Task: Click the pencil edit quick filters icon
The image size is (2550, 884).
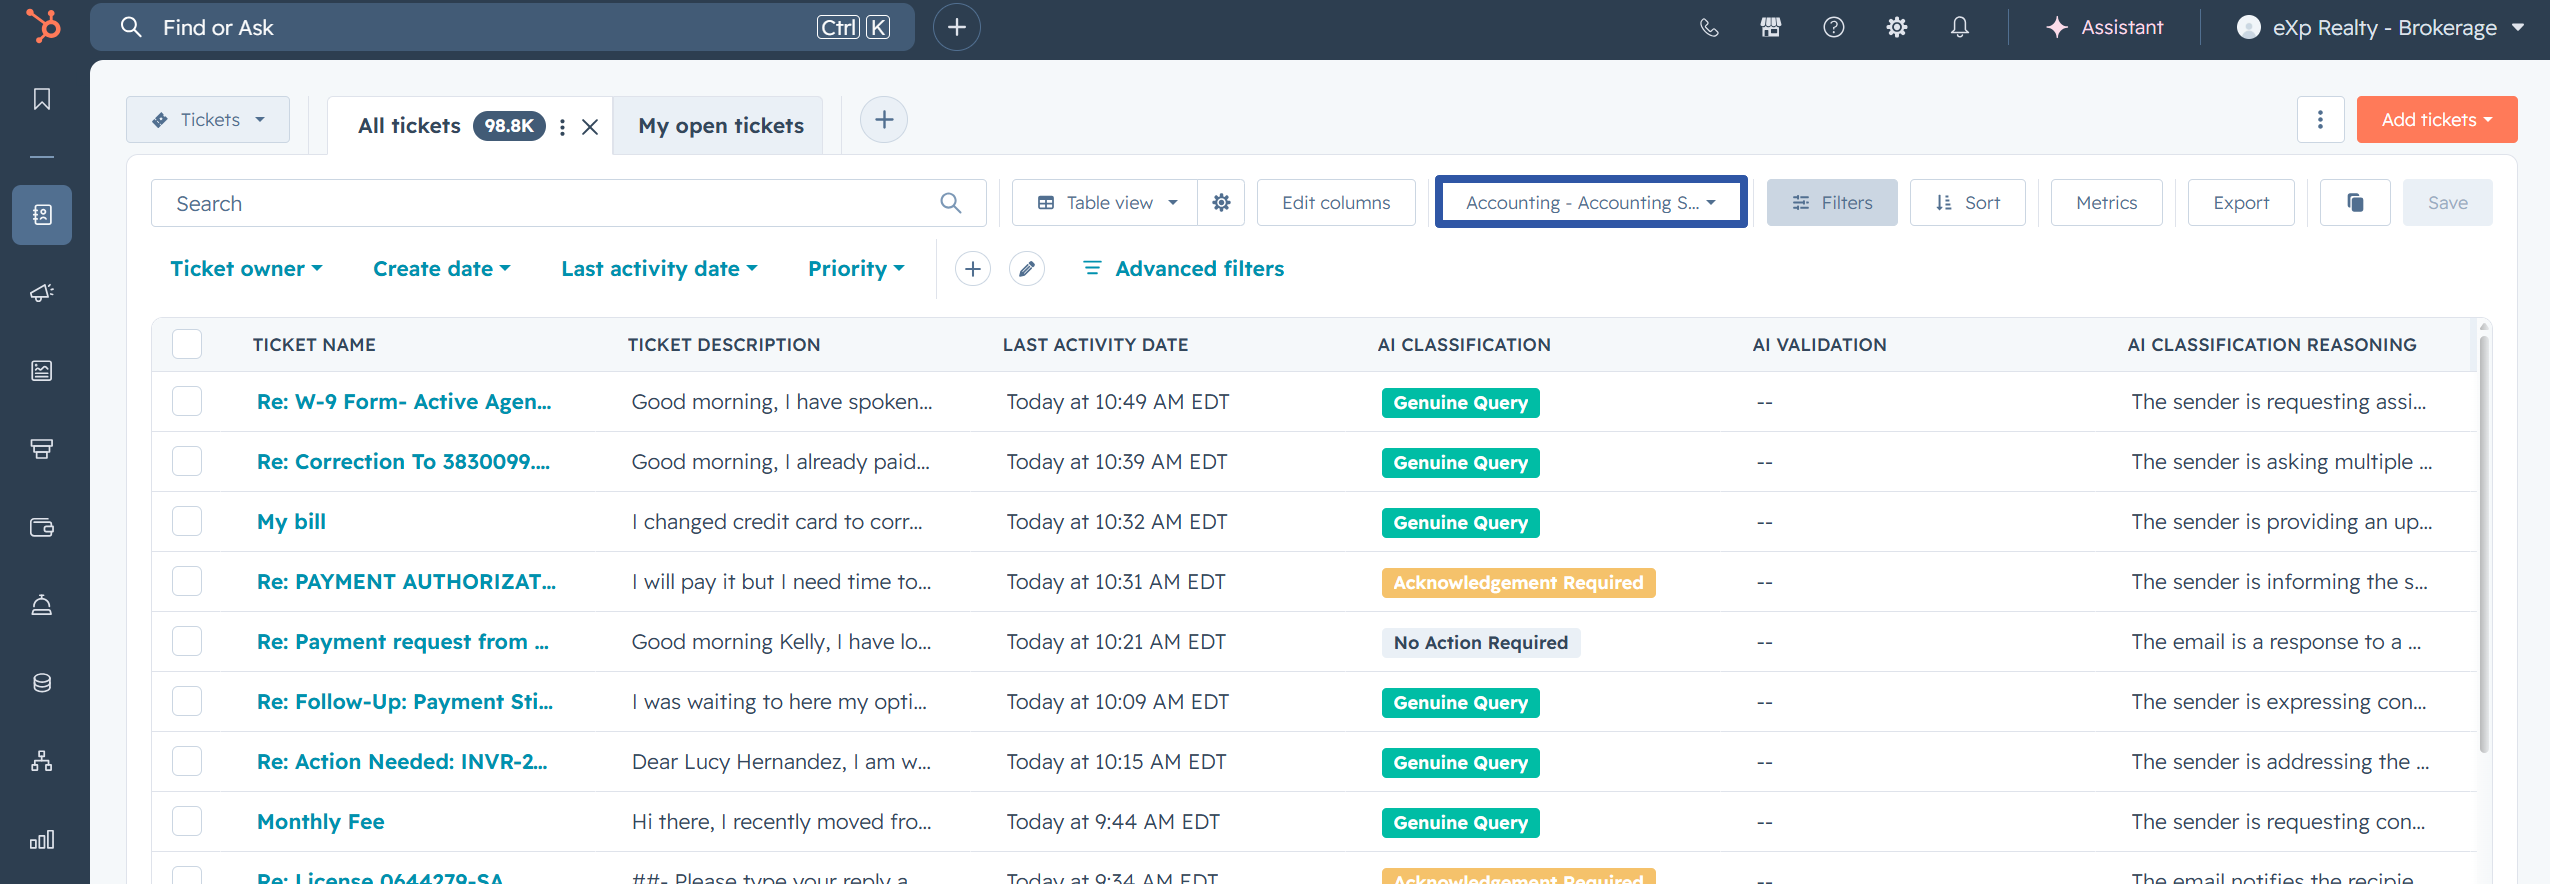Action: tap(1027, 269)
